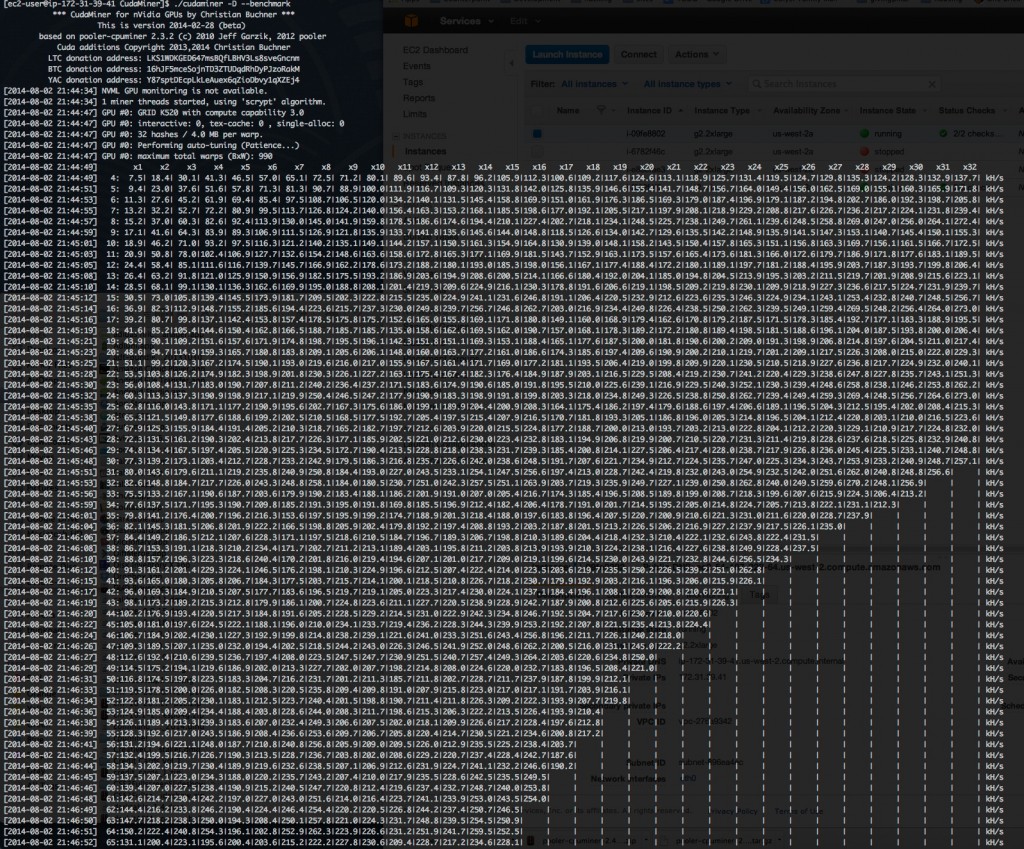1024x849 pixels.
Task: Open the pooler-cpuminer tar.gz download
Action: pos(724,841)
